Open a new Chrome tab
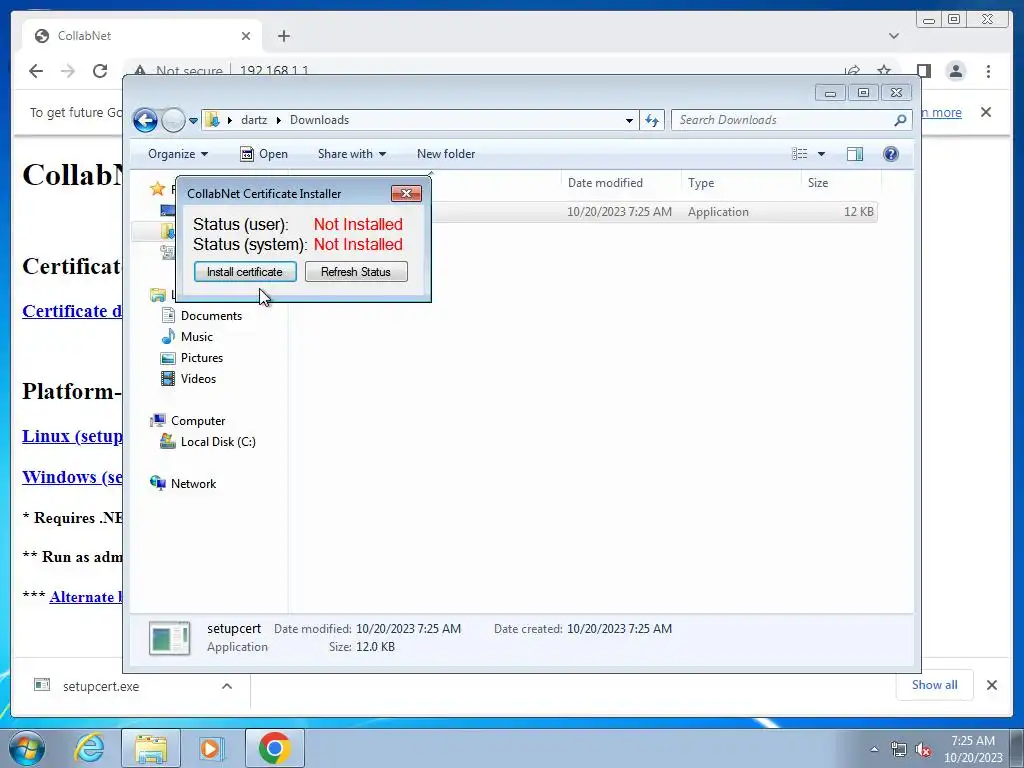The image size is (1024, 768). [283, 36]
